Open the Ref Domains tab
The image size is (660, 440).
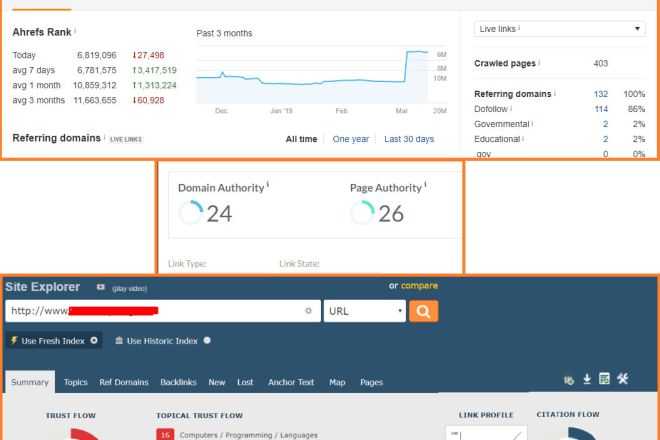tap(124, 382)
